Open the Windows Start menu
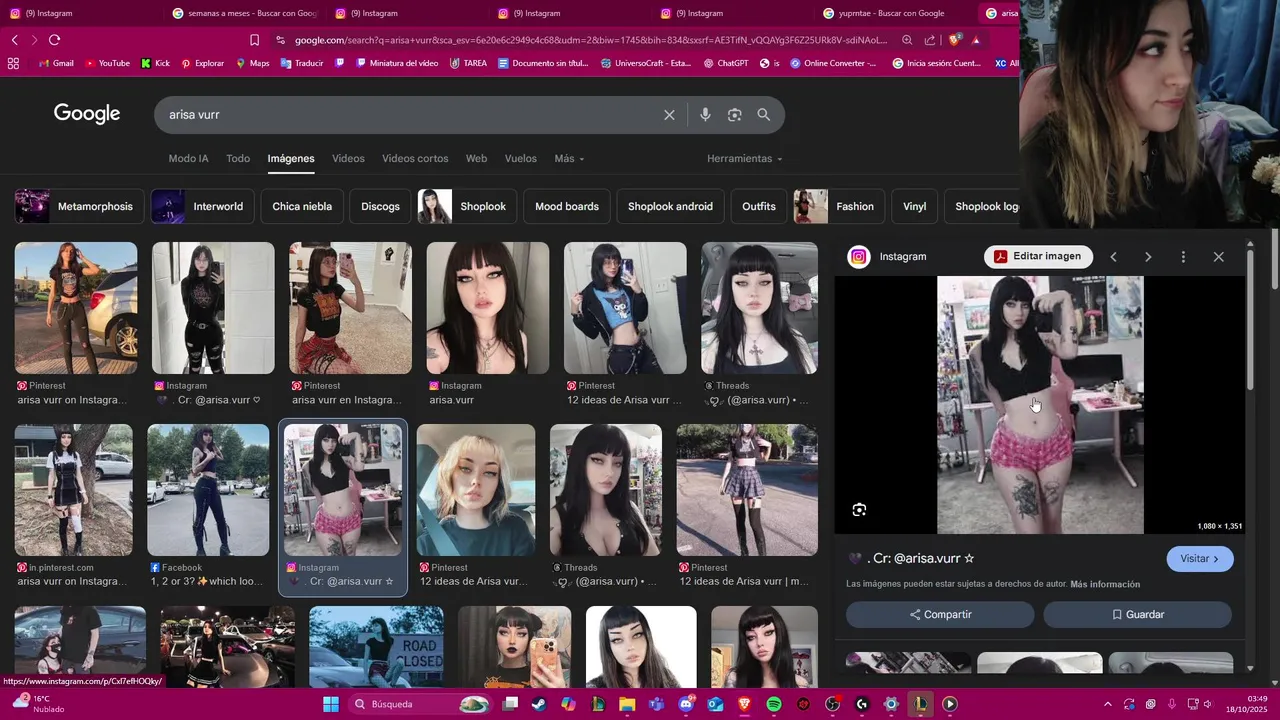The image size is (1280, 720). [331, 704]
